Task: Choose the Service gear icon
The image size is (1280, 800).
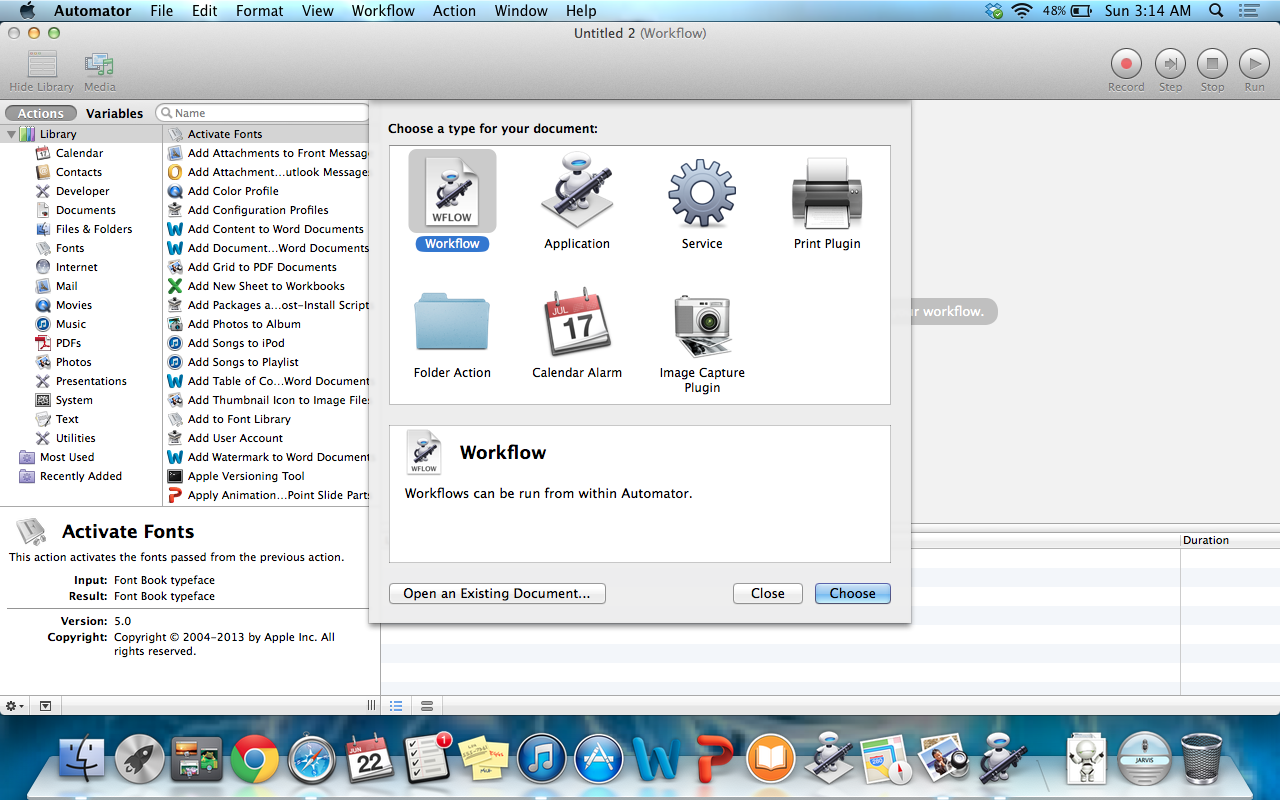Action: pos(702,192)
